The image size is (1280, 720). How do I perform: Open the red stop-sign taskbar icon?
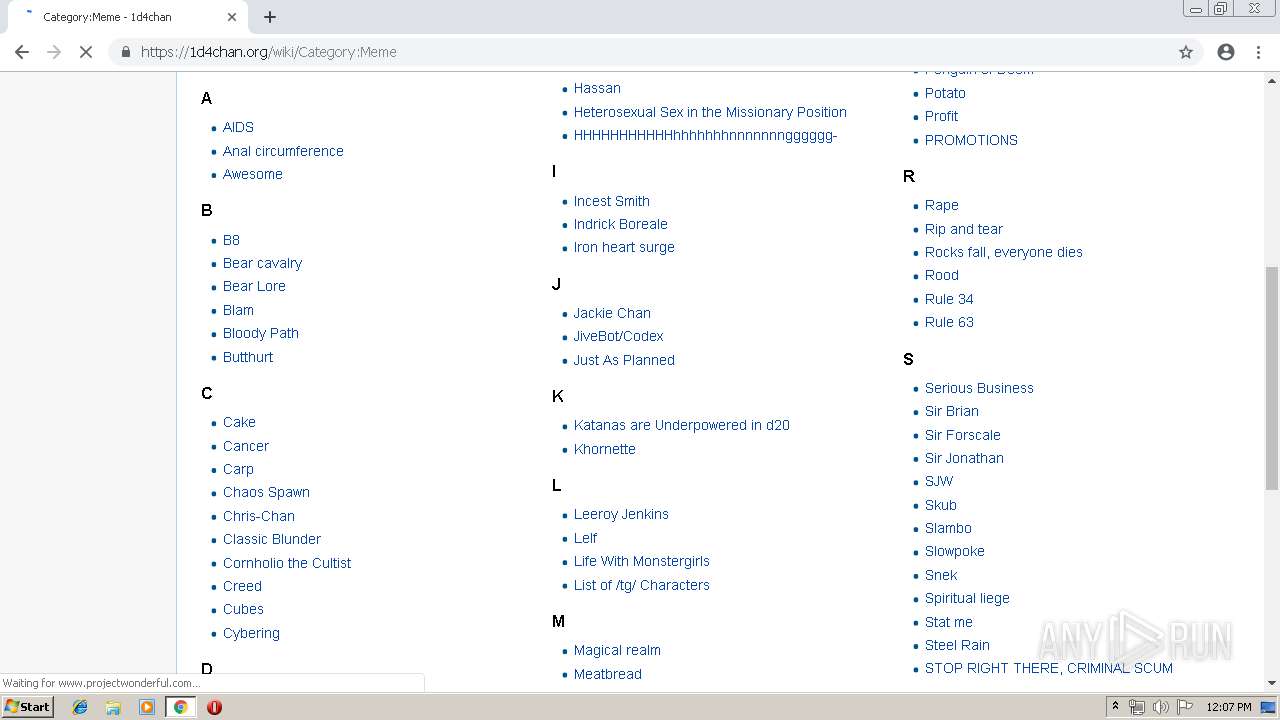pyautogui.click(x=214, y=707)
